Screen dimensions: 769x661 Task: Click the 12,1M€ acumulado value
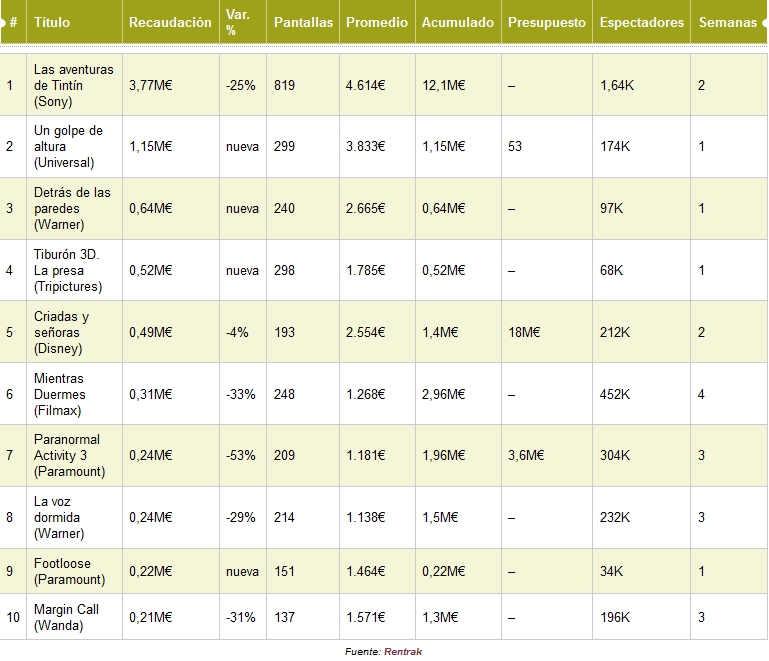pyautogui.click(x=443, y=85)
